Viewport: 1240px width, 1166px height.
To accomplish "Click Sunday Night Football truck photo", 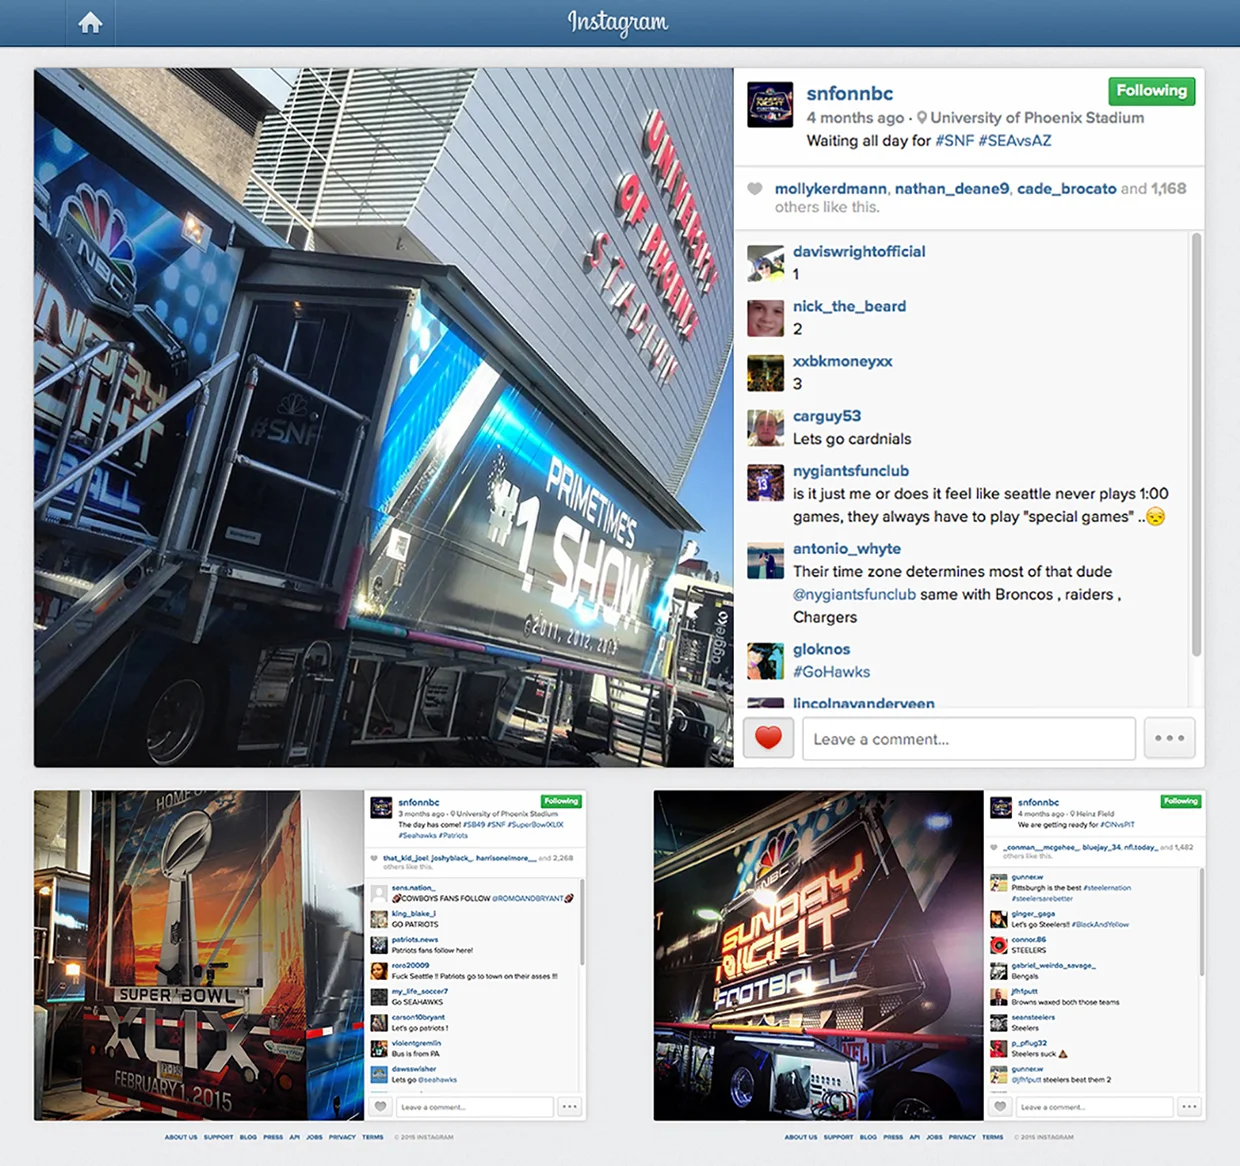I will click(x=819, y=955).
